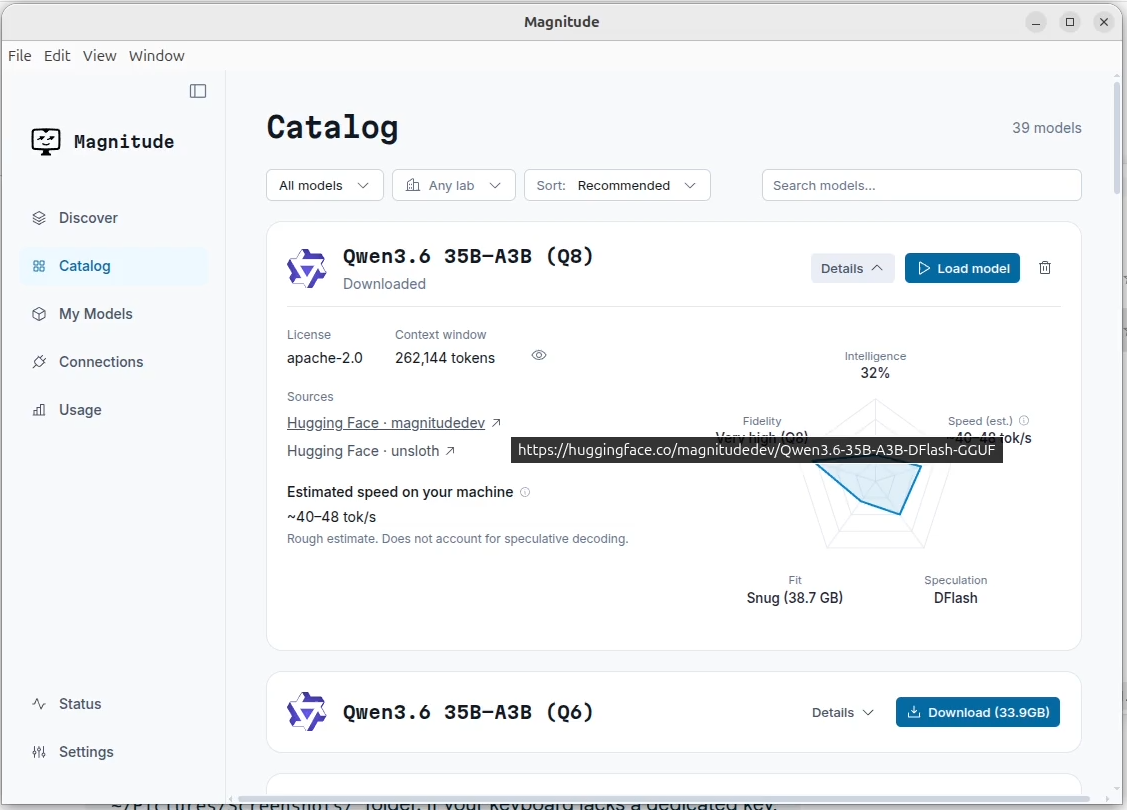Collapse Details on the Q8 model card

(852, 268)
